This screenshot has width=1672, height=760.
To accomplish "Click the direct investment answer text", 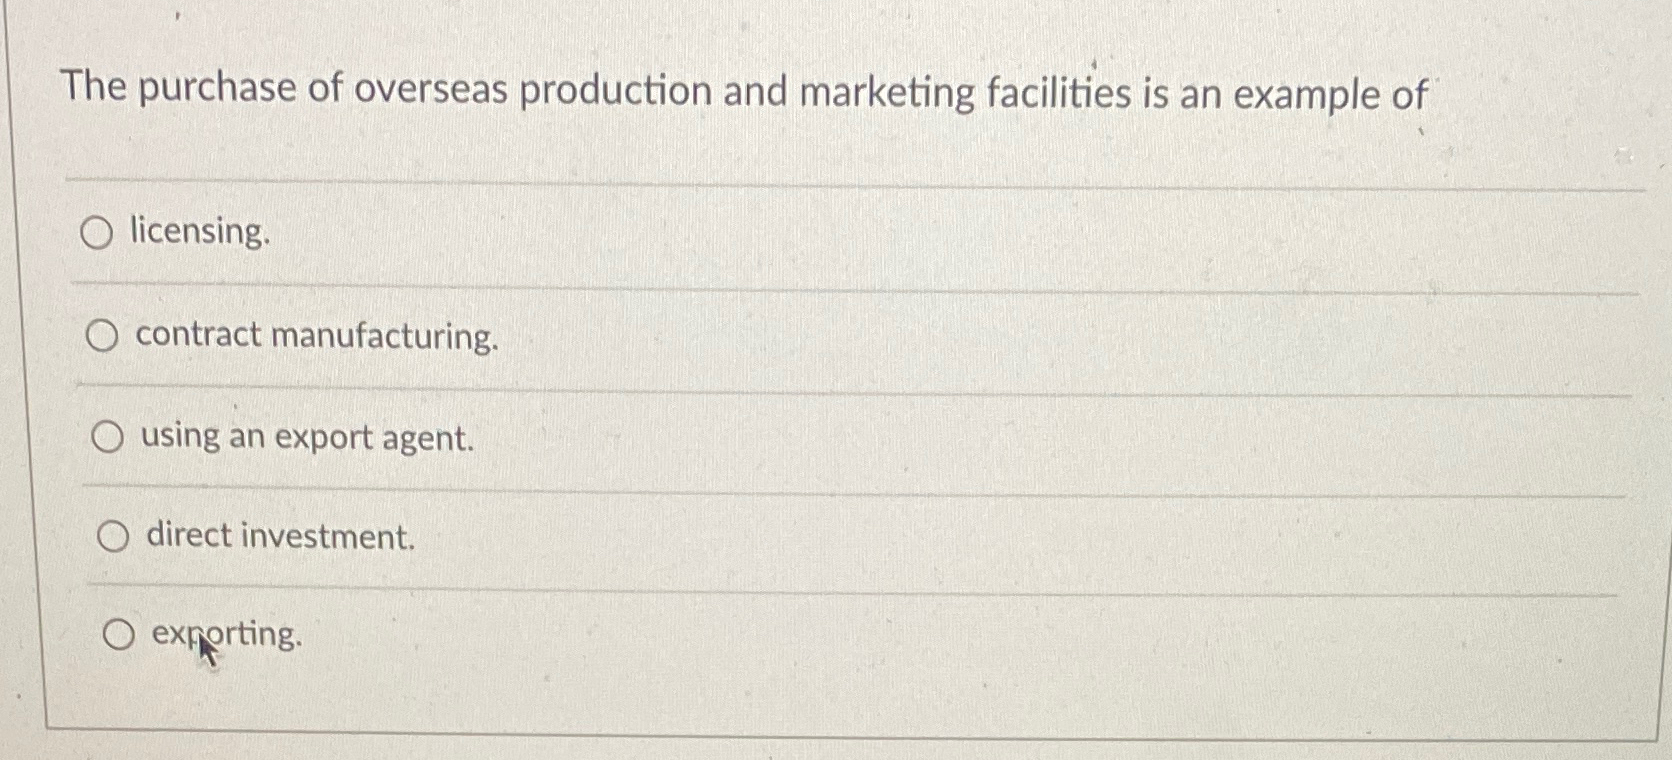I will click(x=280, y=537).
